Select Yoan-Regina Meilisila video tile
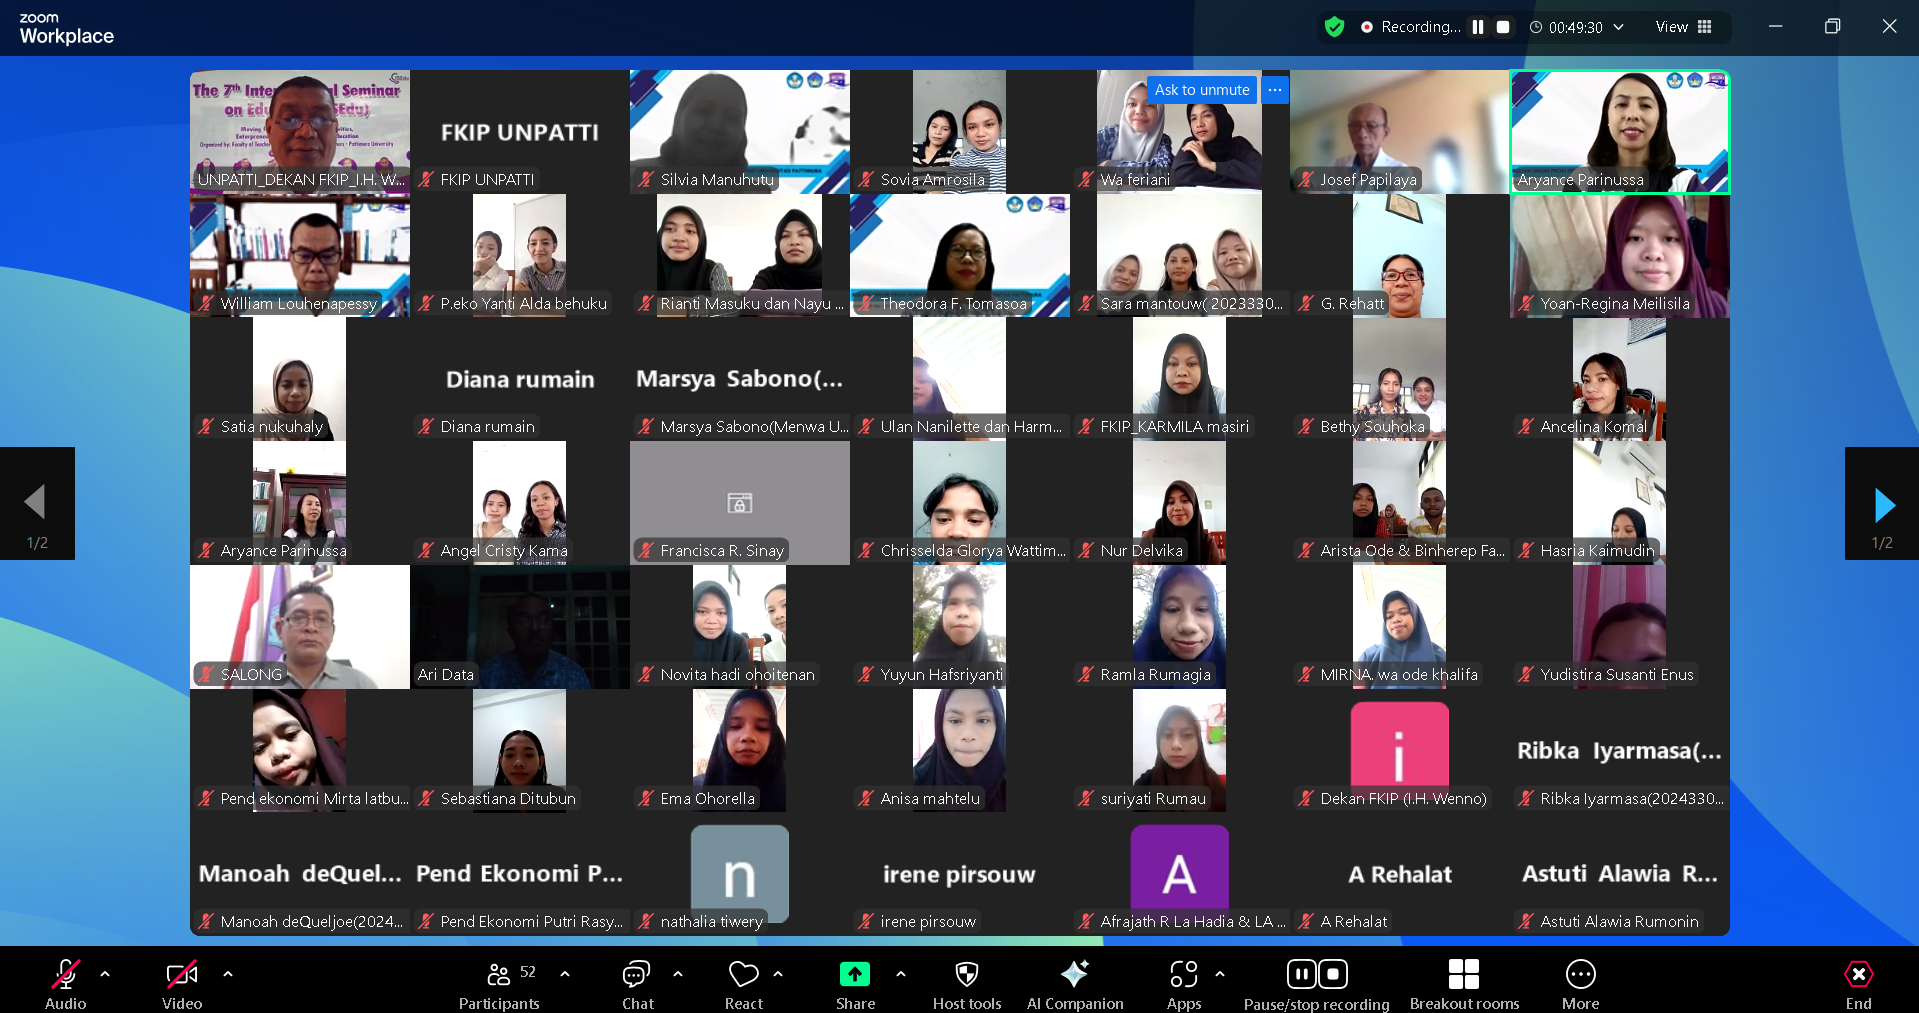1919x1013 pixels. pyautogui.click(x=1620, y=255)
